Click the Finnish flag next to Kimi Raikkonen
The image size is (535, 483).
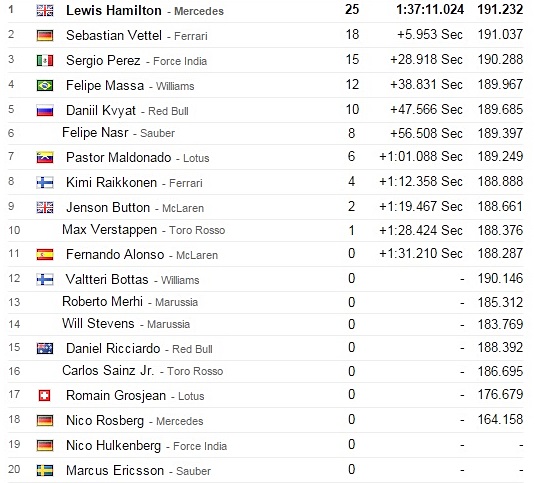pyautogui.click(x=45, y=182)
